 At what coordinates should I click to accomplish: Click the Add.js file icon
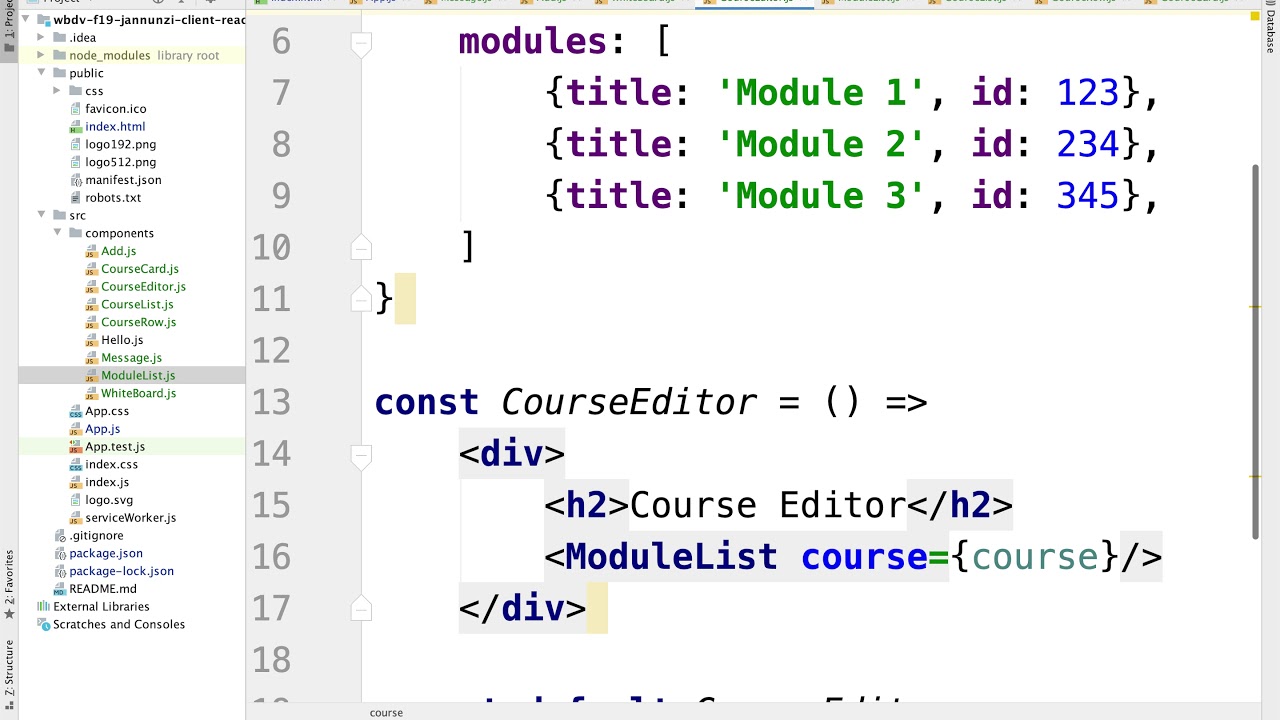[92, 251]
